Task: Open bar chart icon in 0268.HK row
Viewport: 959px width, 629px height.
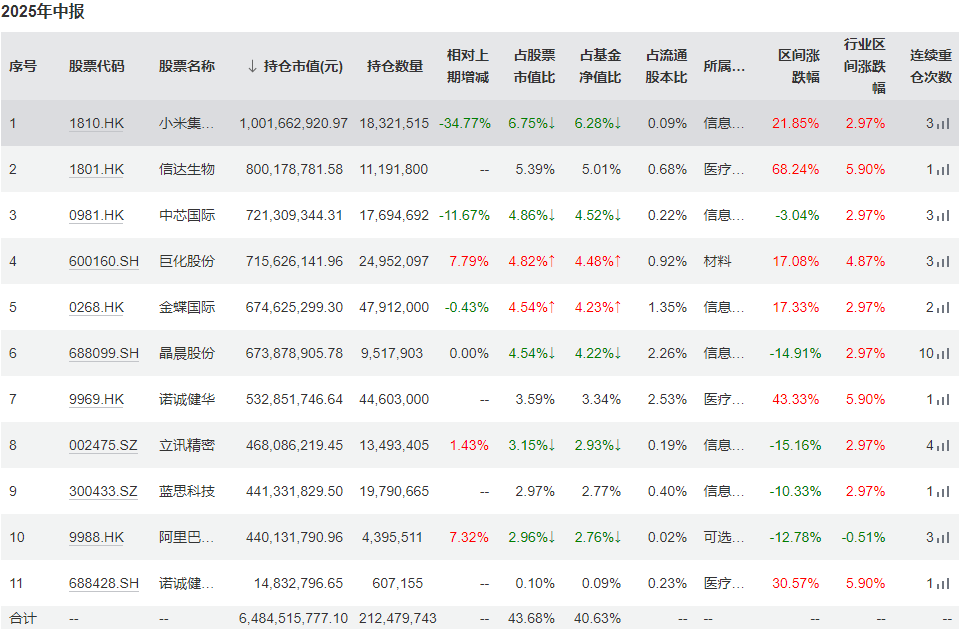Action: (944, 307)
